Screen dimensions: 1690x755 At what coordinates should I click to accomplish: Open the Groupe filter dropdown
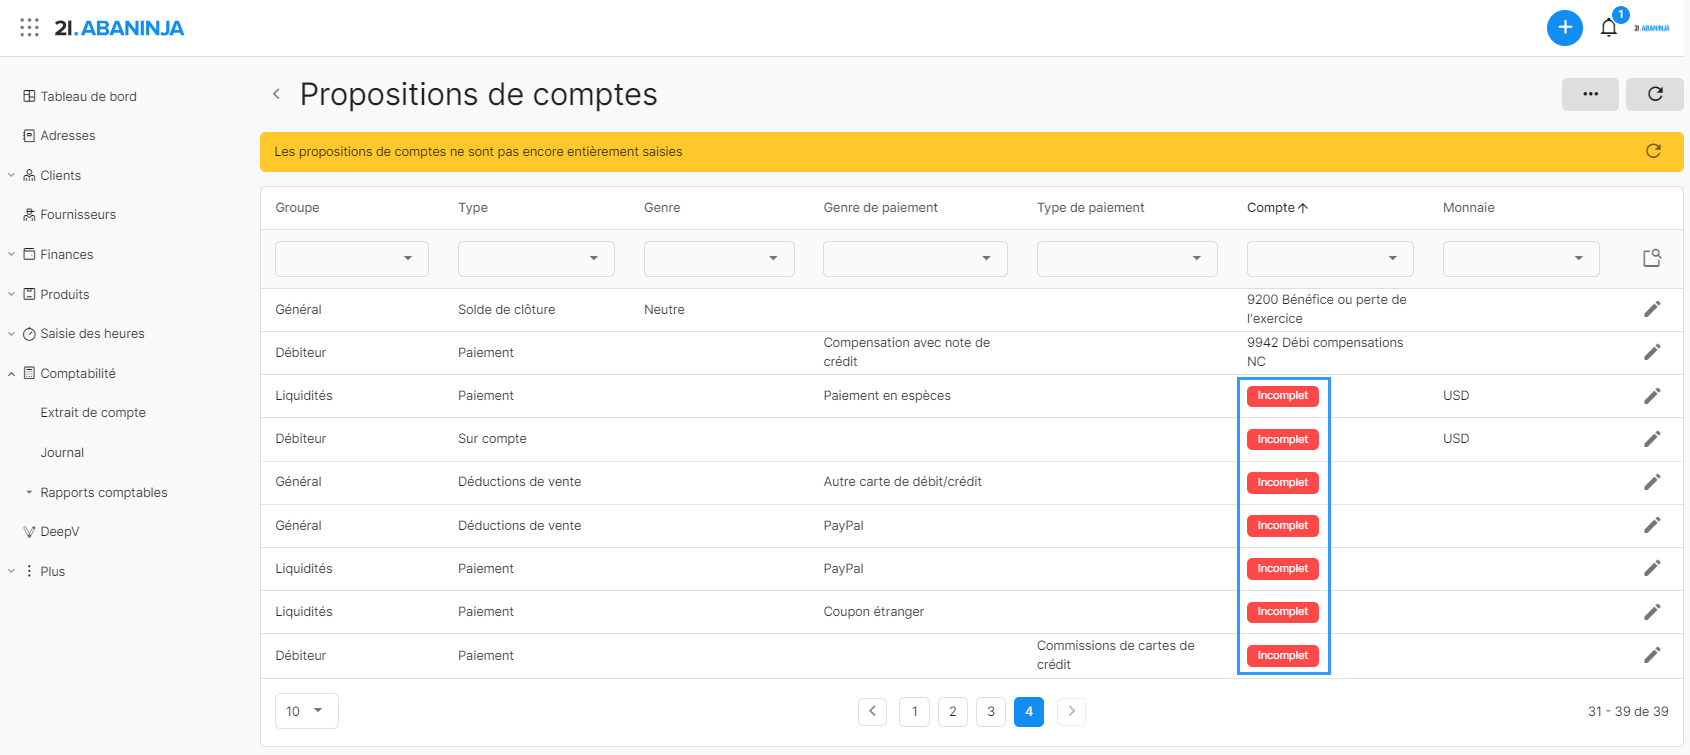pyautogui.click(x=351, y=258)
